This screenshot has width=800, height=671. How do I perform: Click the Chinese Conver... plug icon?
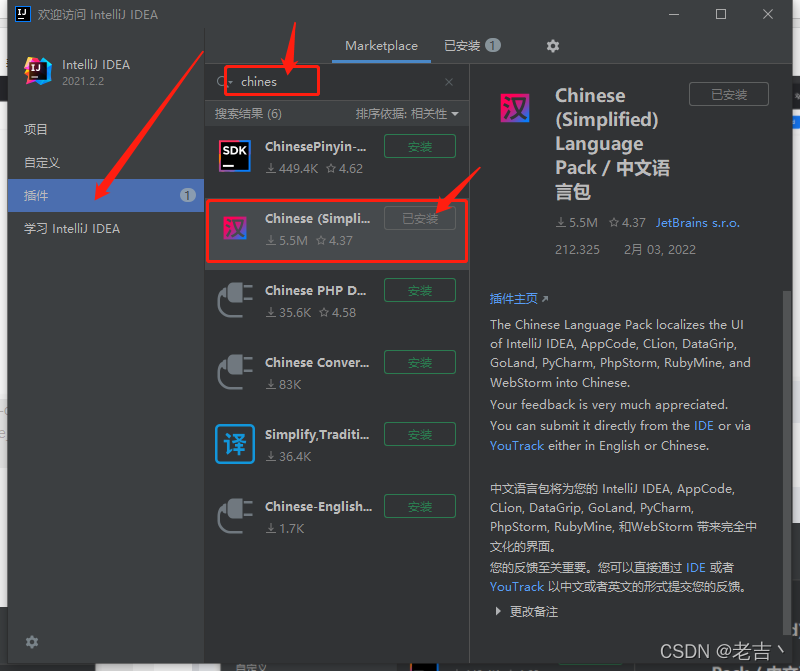pos(235,372)
